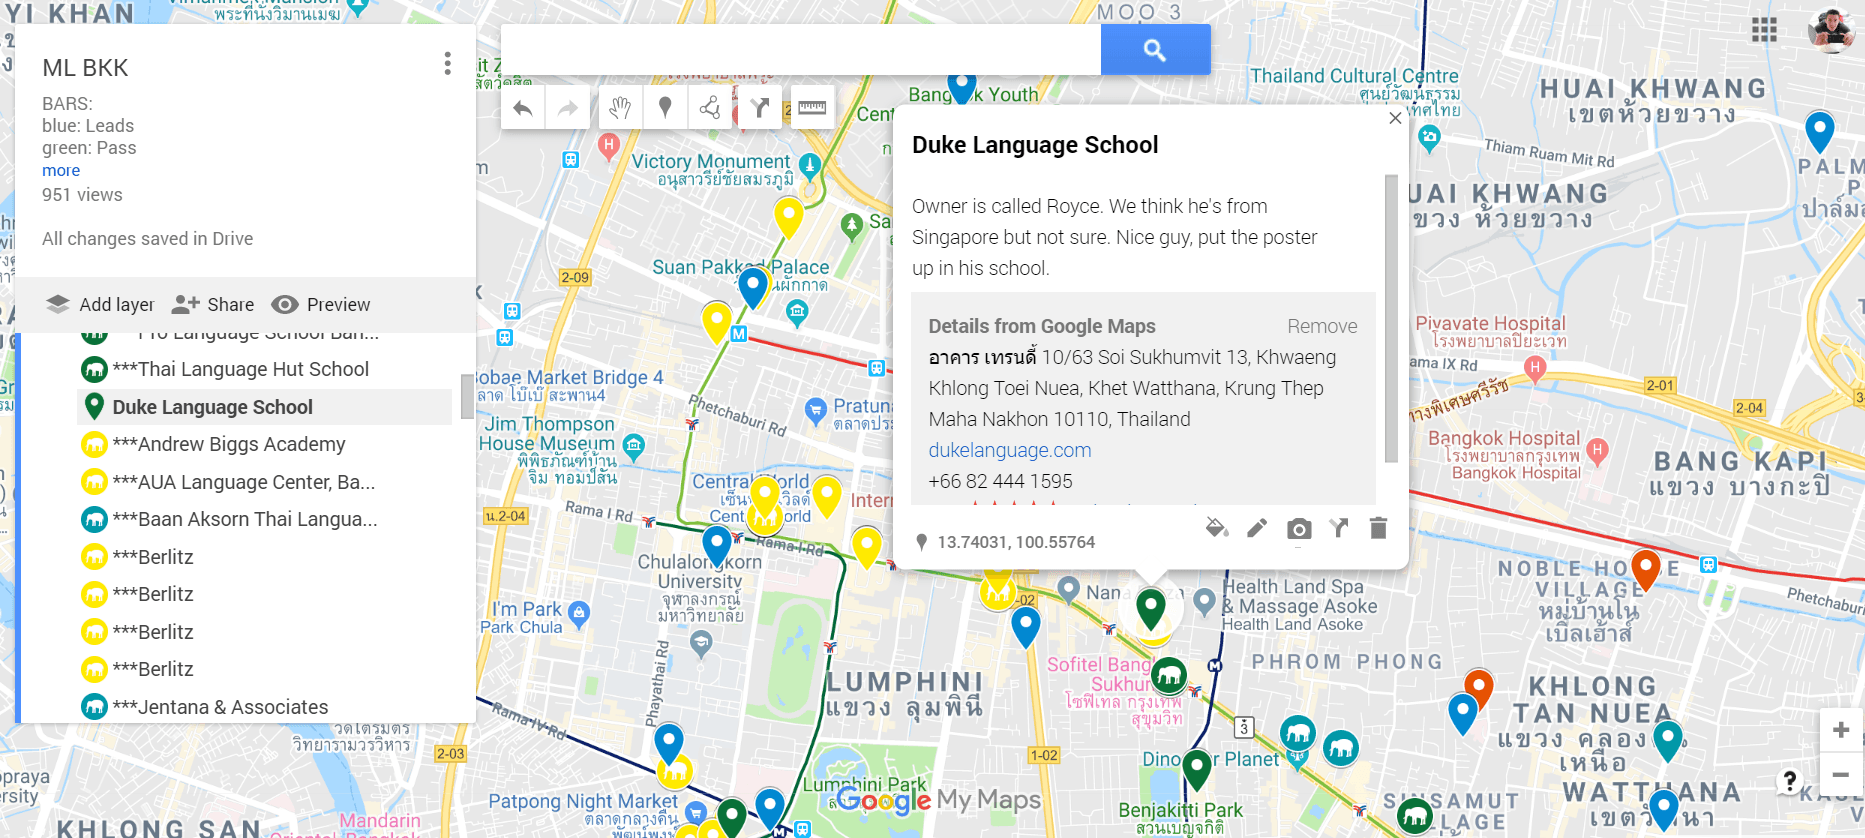Click the blue marker near Huai Khwang
Image resolution: width=1865 pixels, height=838 pixels.
[1819, 132]
